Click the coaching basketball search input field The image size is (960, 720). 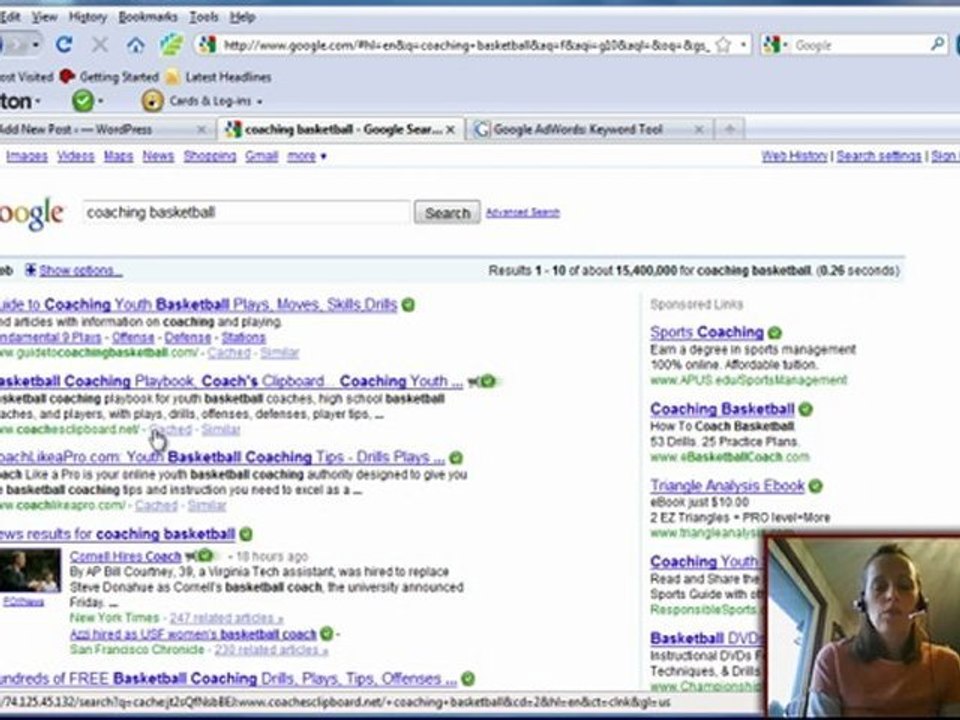point(246,212)
